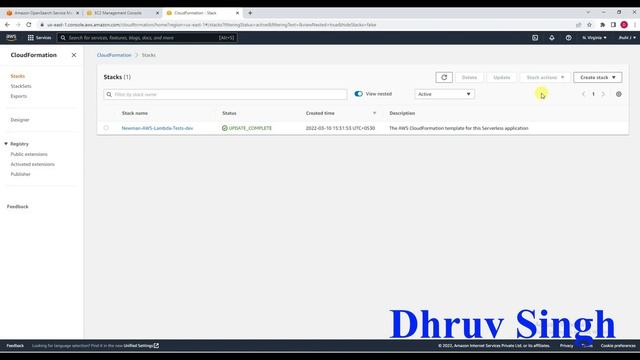640x360 pixels.
Task: Open the account menu dropdown
Action: click(627, 38)
